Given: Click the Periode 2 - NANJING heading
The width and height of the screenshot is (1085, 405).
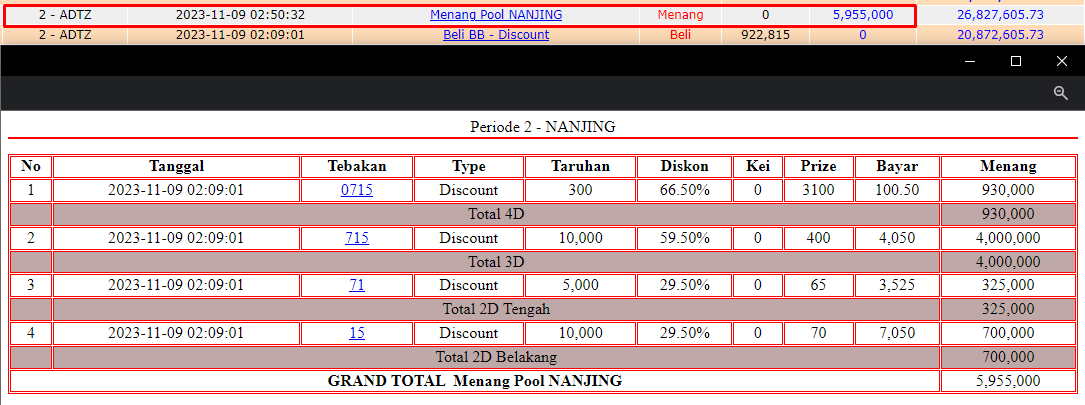Looking at the screenshot, I should click(542, 127).
